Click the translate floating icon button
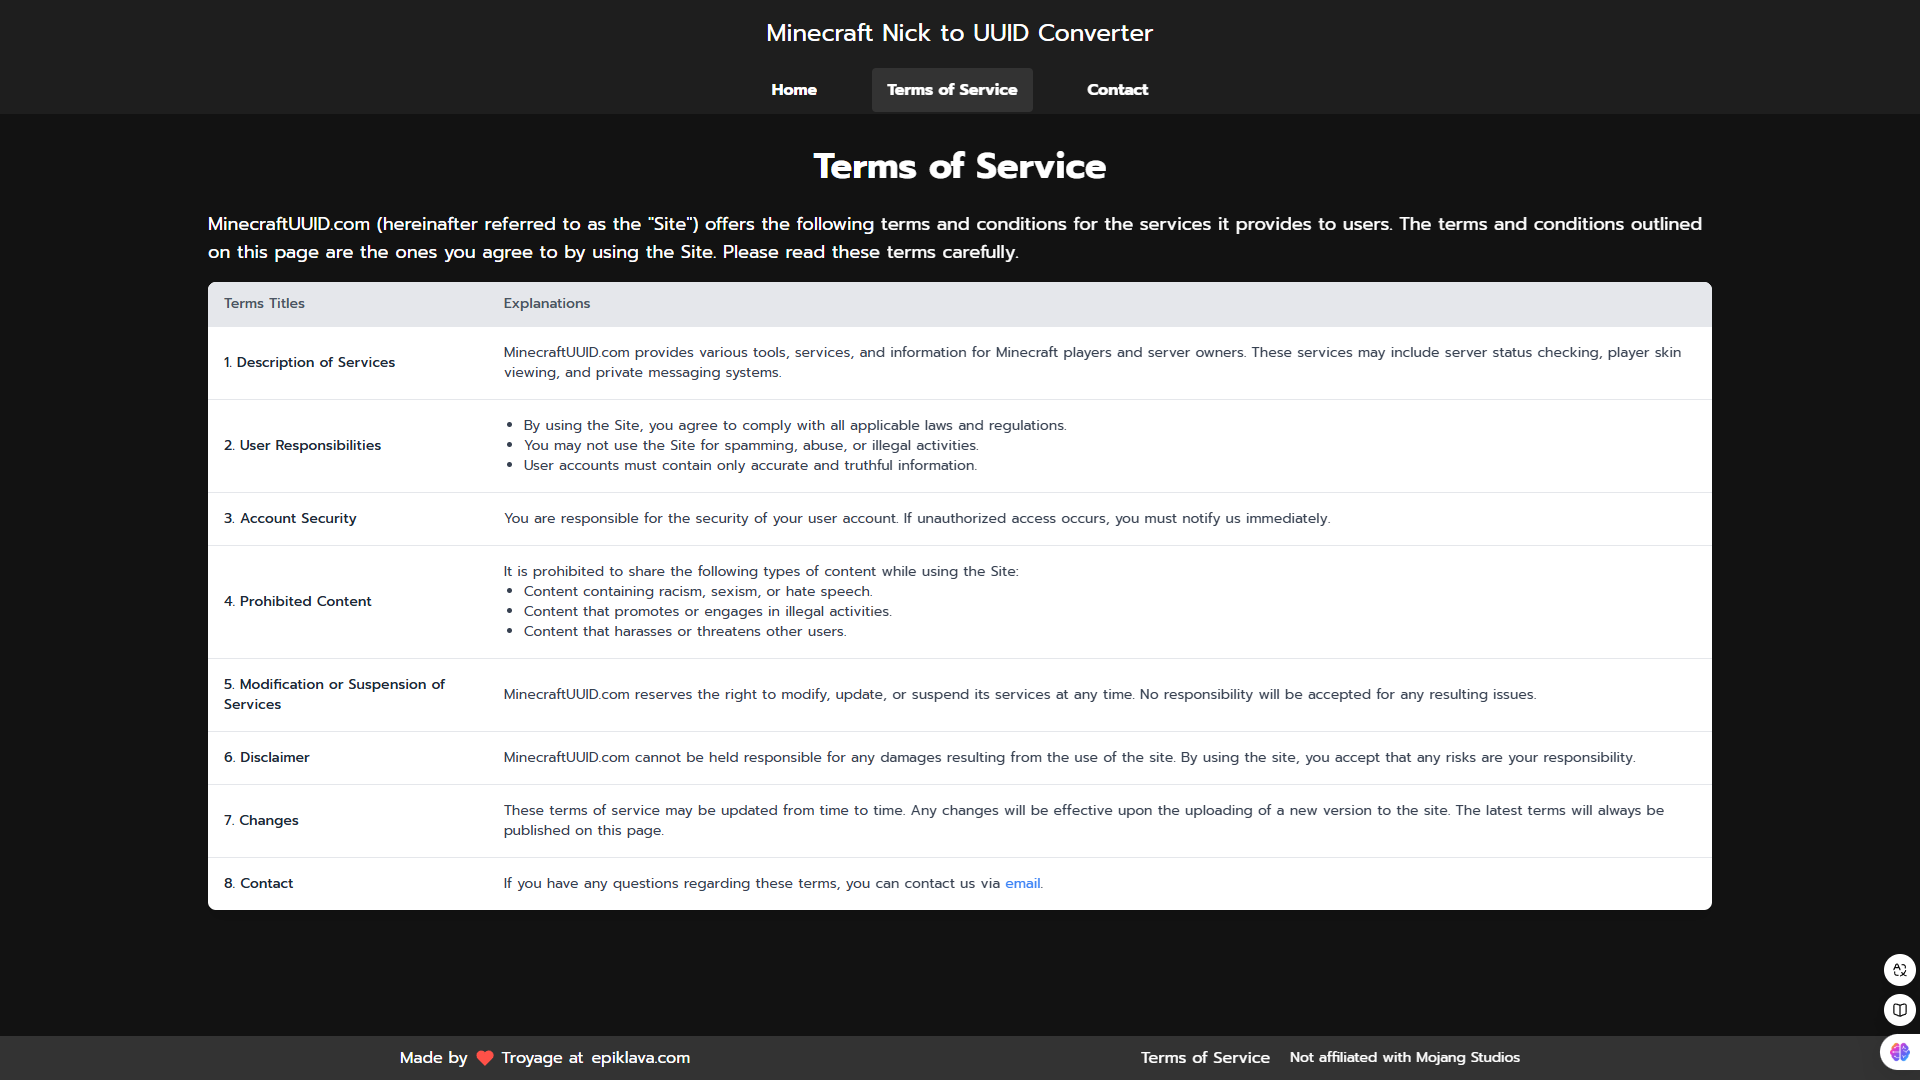Image resolution: width=1920 pixels, height=1080 pixels. point(1899,970)
